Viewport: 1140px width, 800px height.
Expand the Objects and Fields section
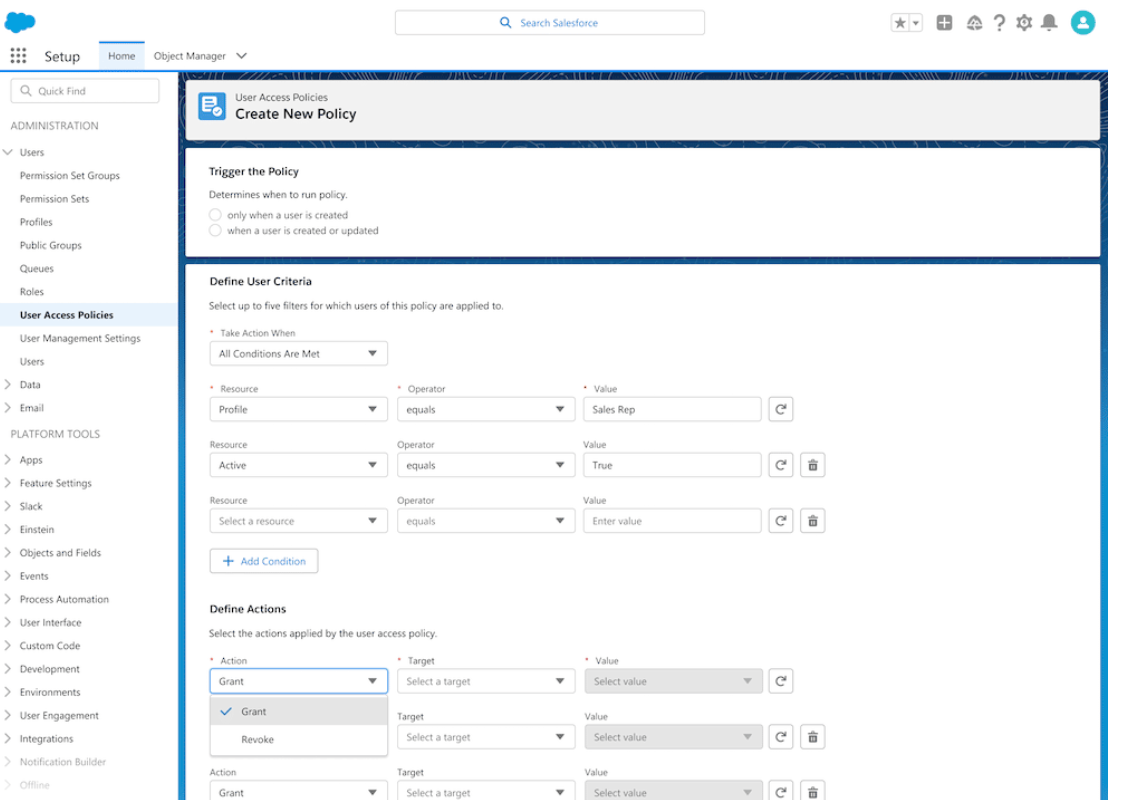tap(8, 553)
